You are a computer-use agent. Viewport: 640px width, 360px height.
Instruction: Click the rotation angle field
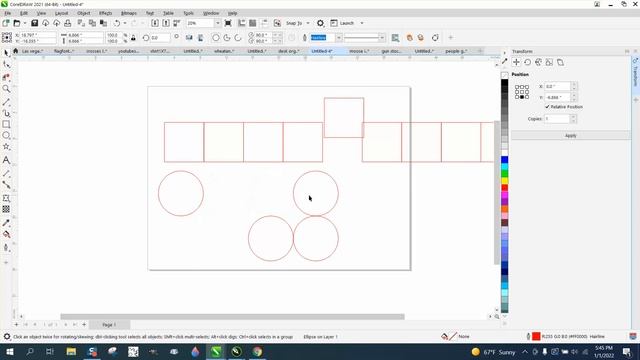(x=160, y=38)
